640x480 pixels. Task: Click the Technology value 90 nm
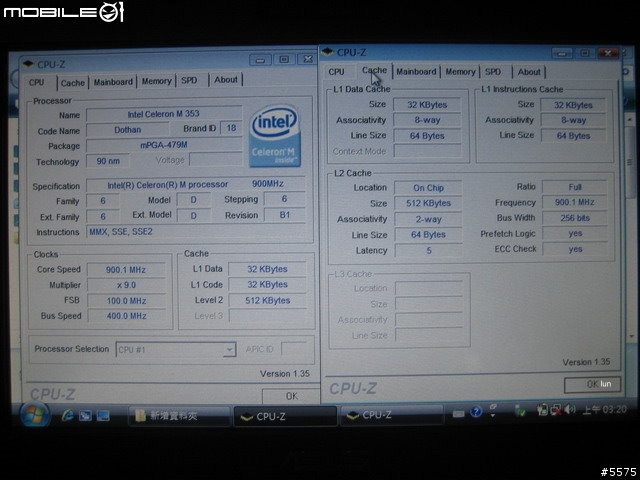[108, 161]
